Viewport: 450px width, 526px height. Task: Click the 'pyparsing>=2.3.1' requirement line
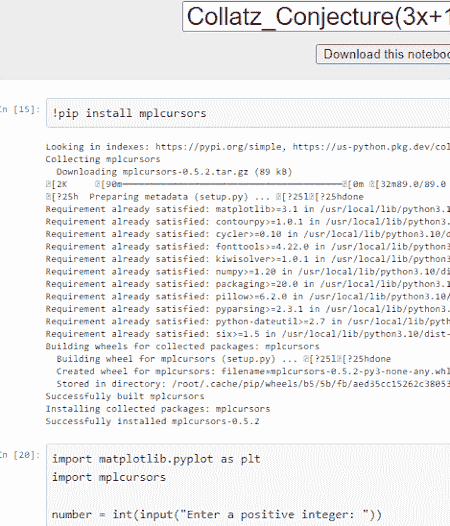click(248, 309)
